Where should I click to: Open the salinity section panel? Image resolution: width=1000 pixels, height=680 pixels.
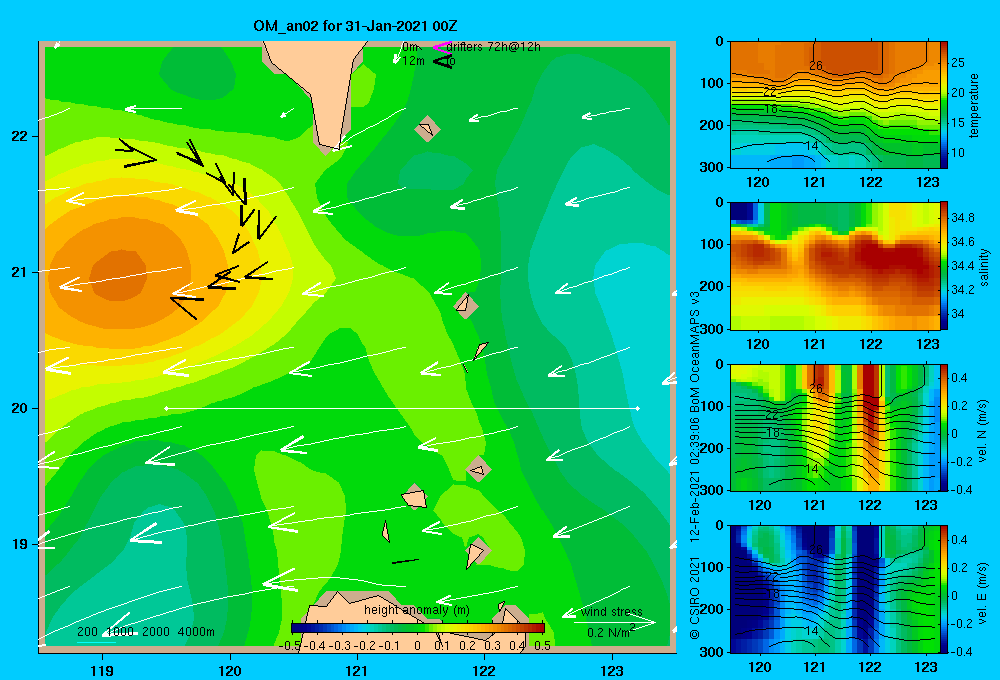coord(834,266)
